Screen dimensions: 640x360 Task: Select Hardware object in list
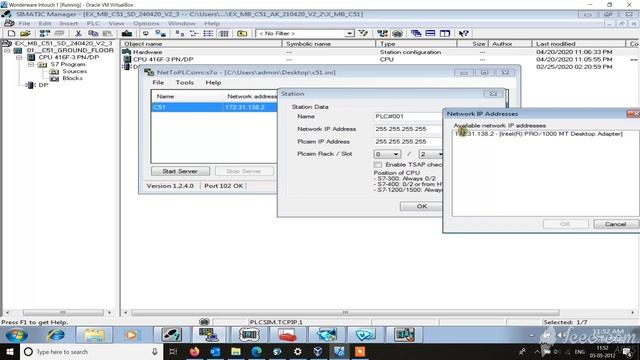(x=147, y=52)
